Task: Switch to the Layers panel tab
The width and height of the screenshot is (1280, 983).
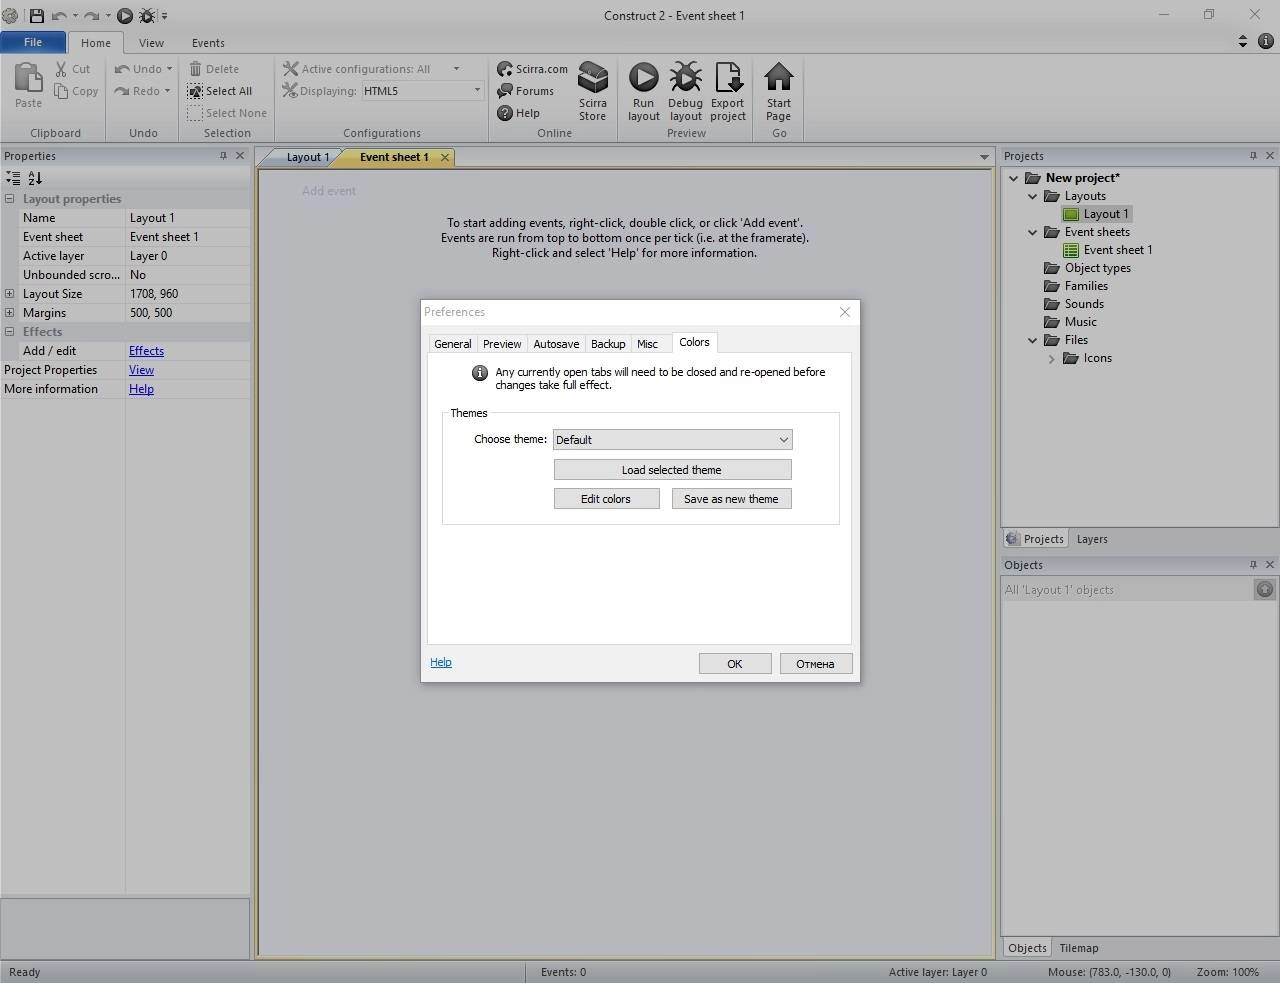Action: [1092, 539]
